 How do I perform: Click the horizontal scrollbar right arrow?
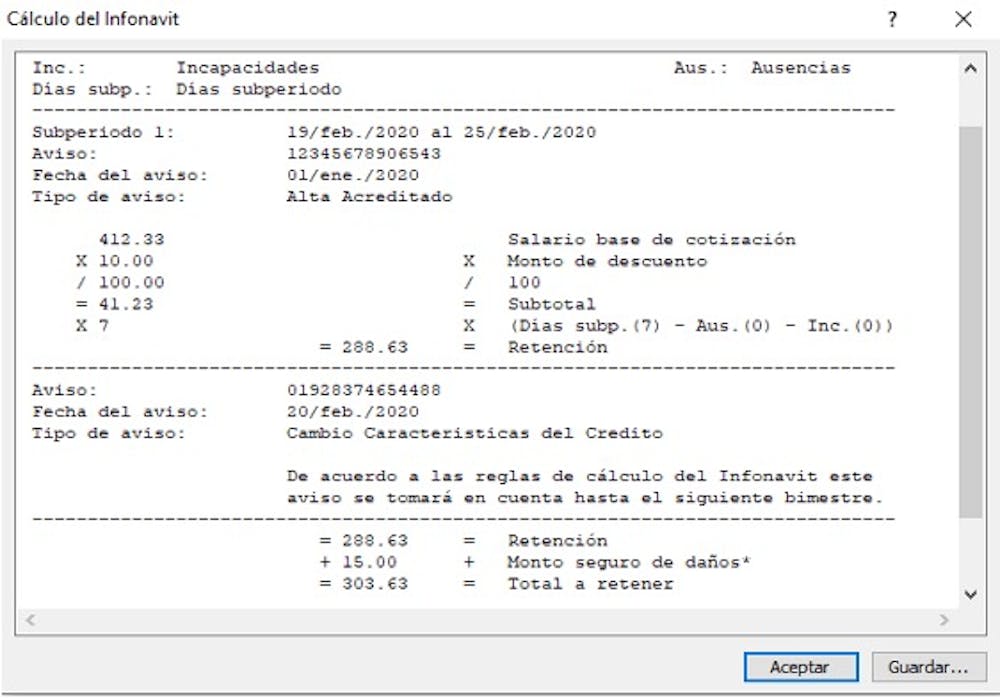tap(944, 620)
